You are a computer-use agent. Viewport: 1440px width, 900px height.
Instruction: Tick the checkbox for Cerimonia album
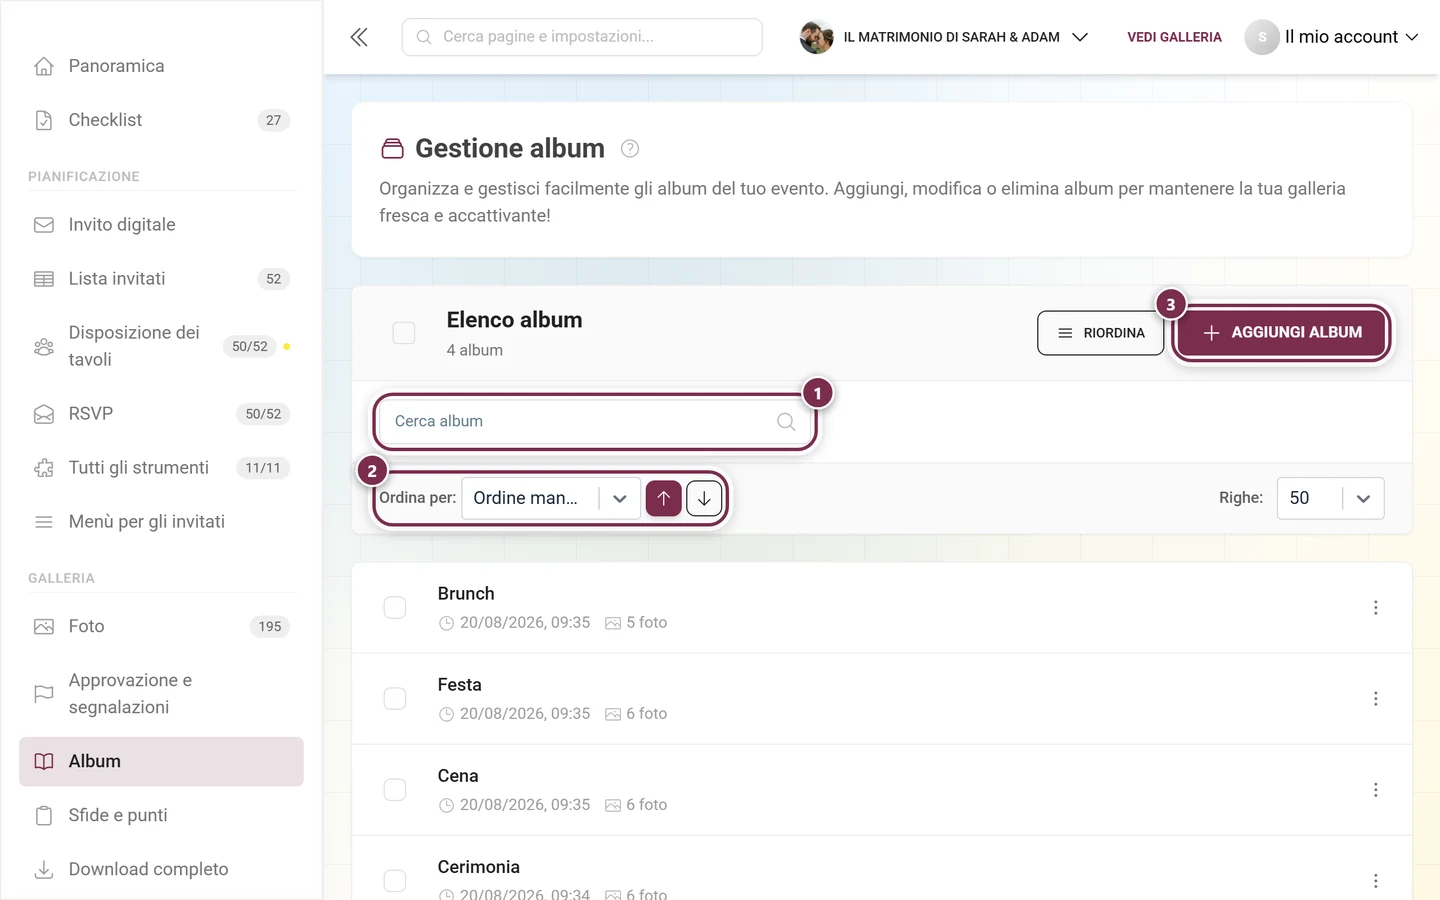click(395, 881)
